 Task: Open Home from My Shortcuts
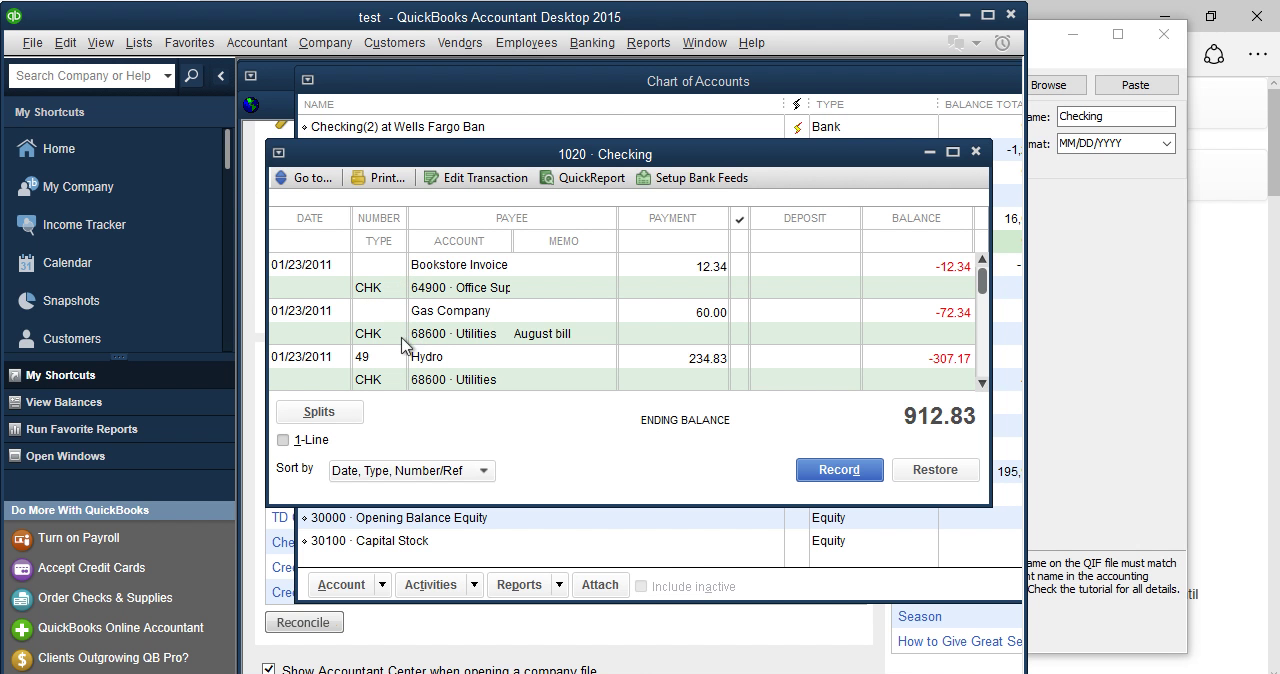pyautogui.click(x=58, y=149)
